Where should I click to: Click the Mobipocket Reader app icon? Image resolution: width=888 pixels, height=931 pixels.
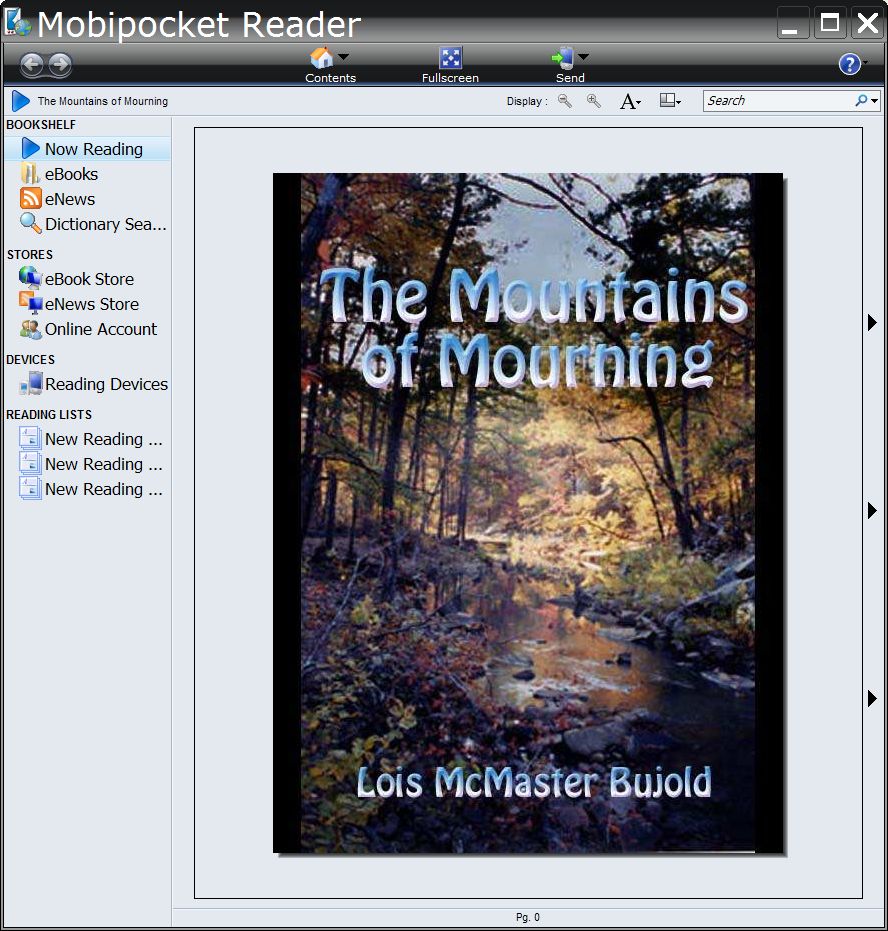click(17, 22)
